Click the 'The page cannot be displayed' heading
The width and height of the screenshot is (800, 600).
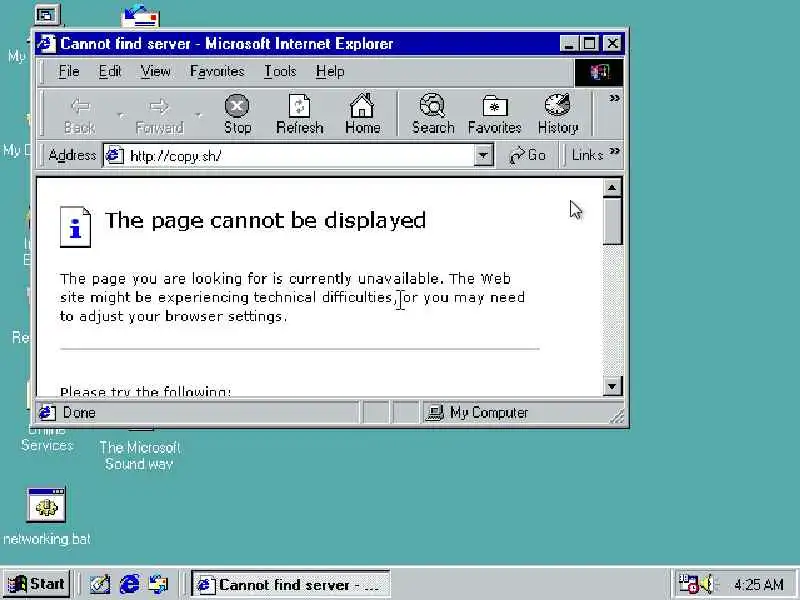265,220
